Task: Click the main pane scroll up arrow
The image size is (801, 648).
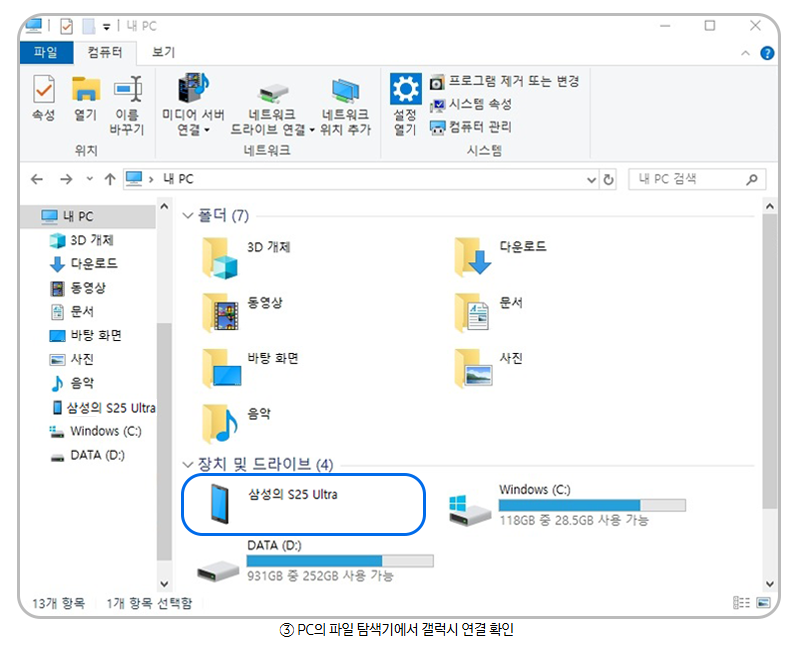Action: click(x=770, y=207)
